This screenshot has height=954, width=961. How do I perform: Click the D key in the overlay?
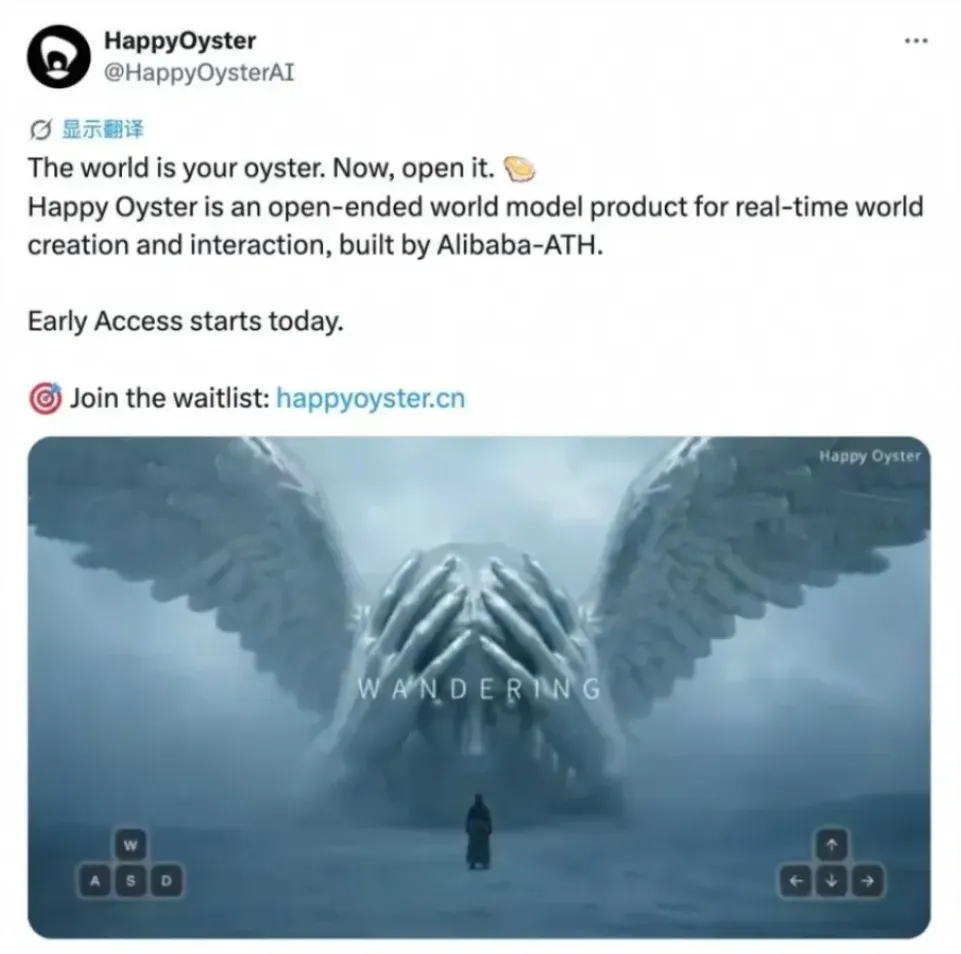[x=166, y=881]
